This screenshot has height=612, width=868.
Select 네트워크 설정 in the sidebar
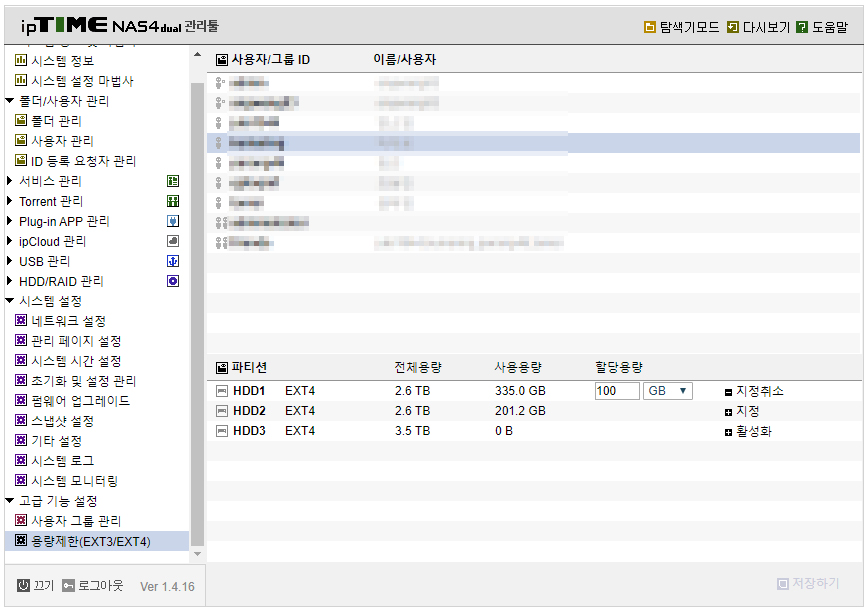point(68,321)
